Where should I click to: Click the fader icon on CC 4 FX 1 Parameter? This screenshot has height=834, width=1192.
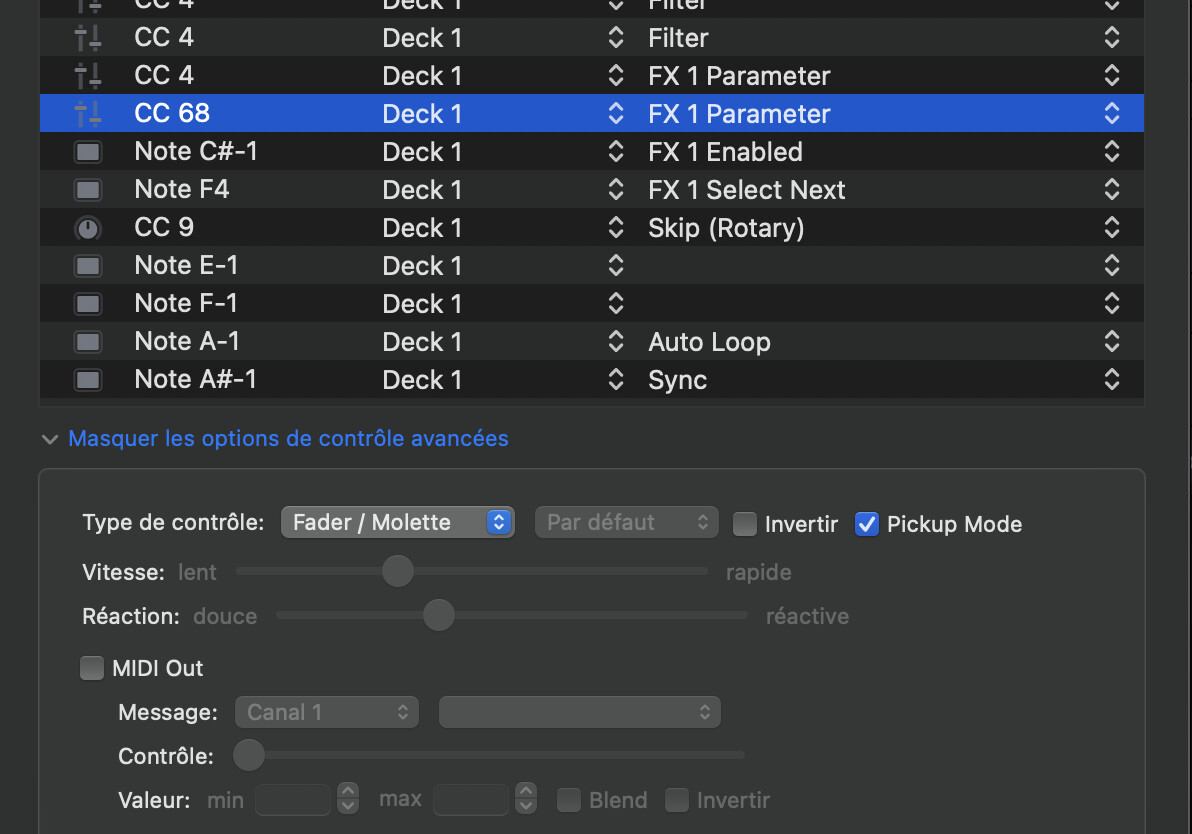tap(88, 75)
